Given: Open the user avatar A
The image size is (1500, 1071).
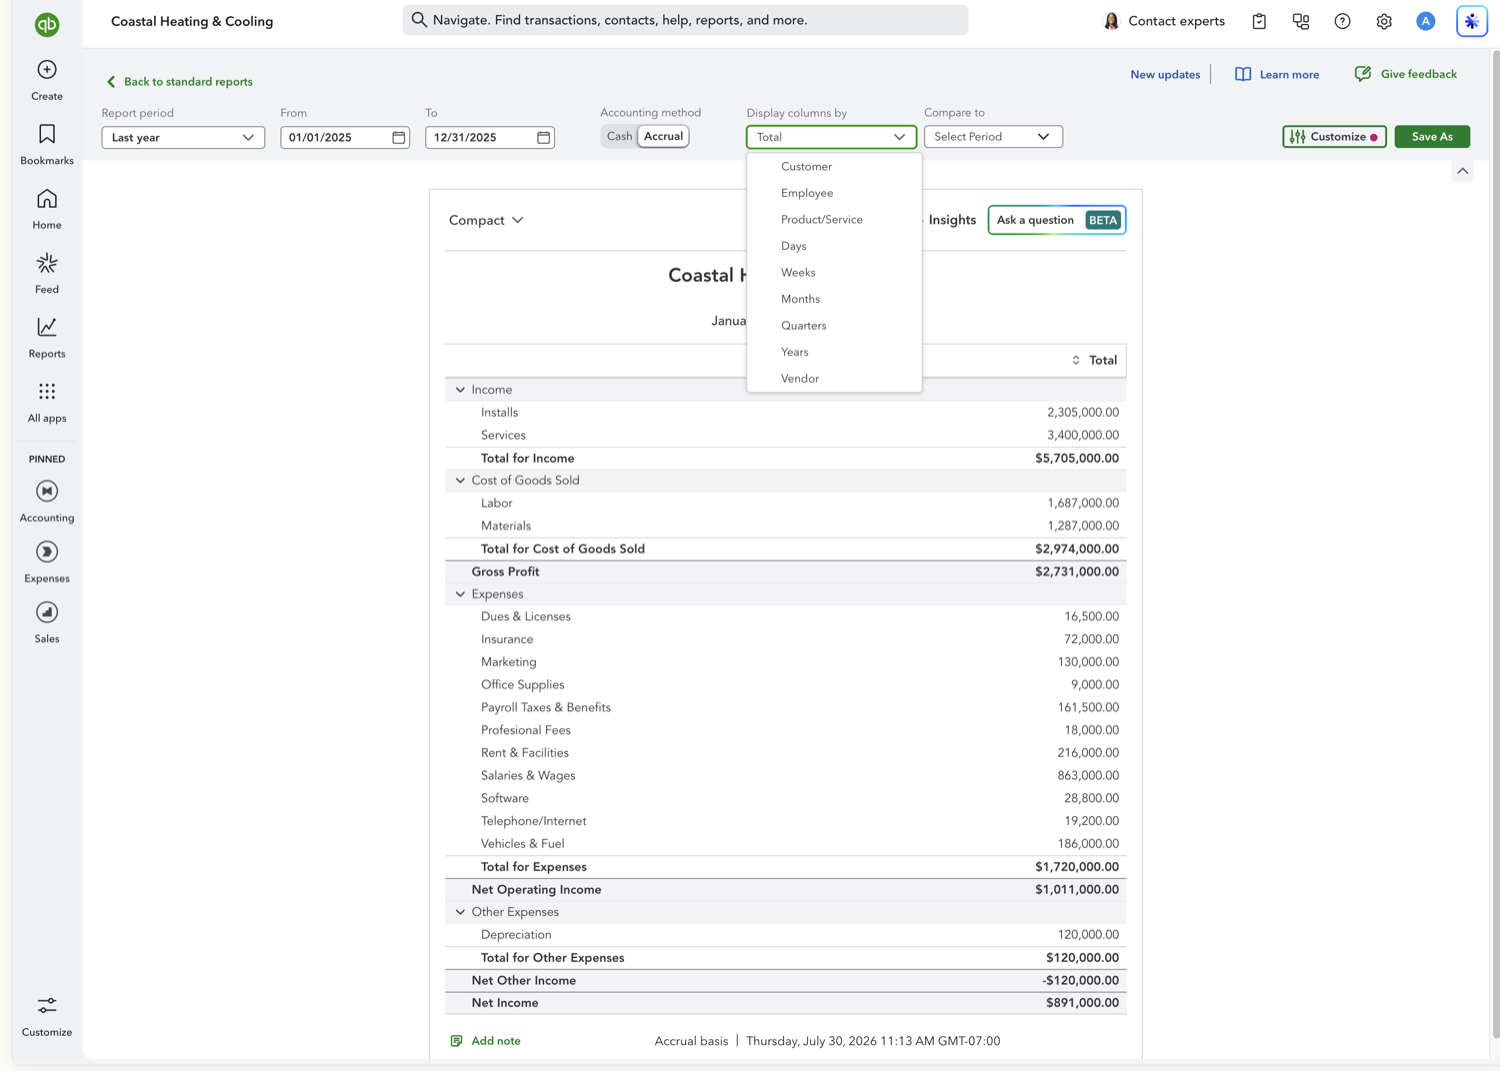Looking at the screenshot, I should [1426, 21].
